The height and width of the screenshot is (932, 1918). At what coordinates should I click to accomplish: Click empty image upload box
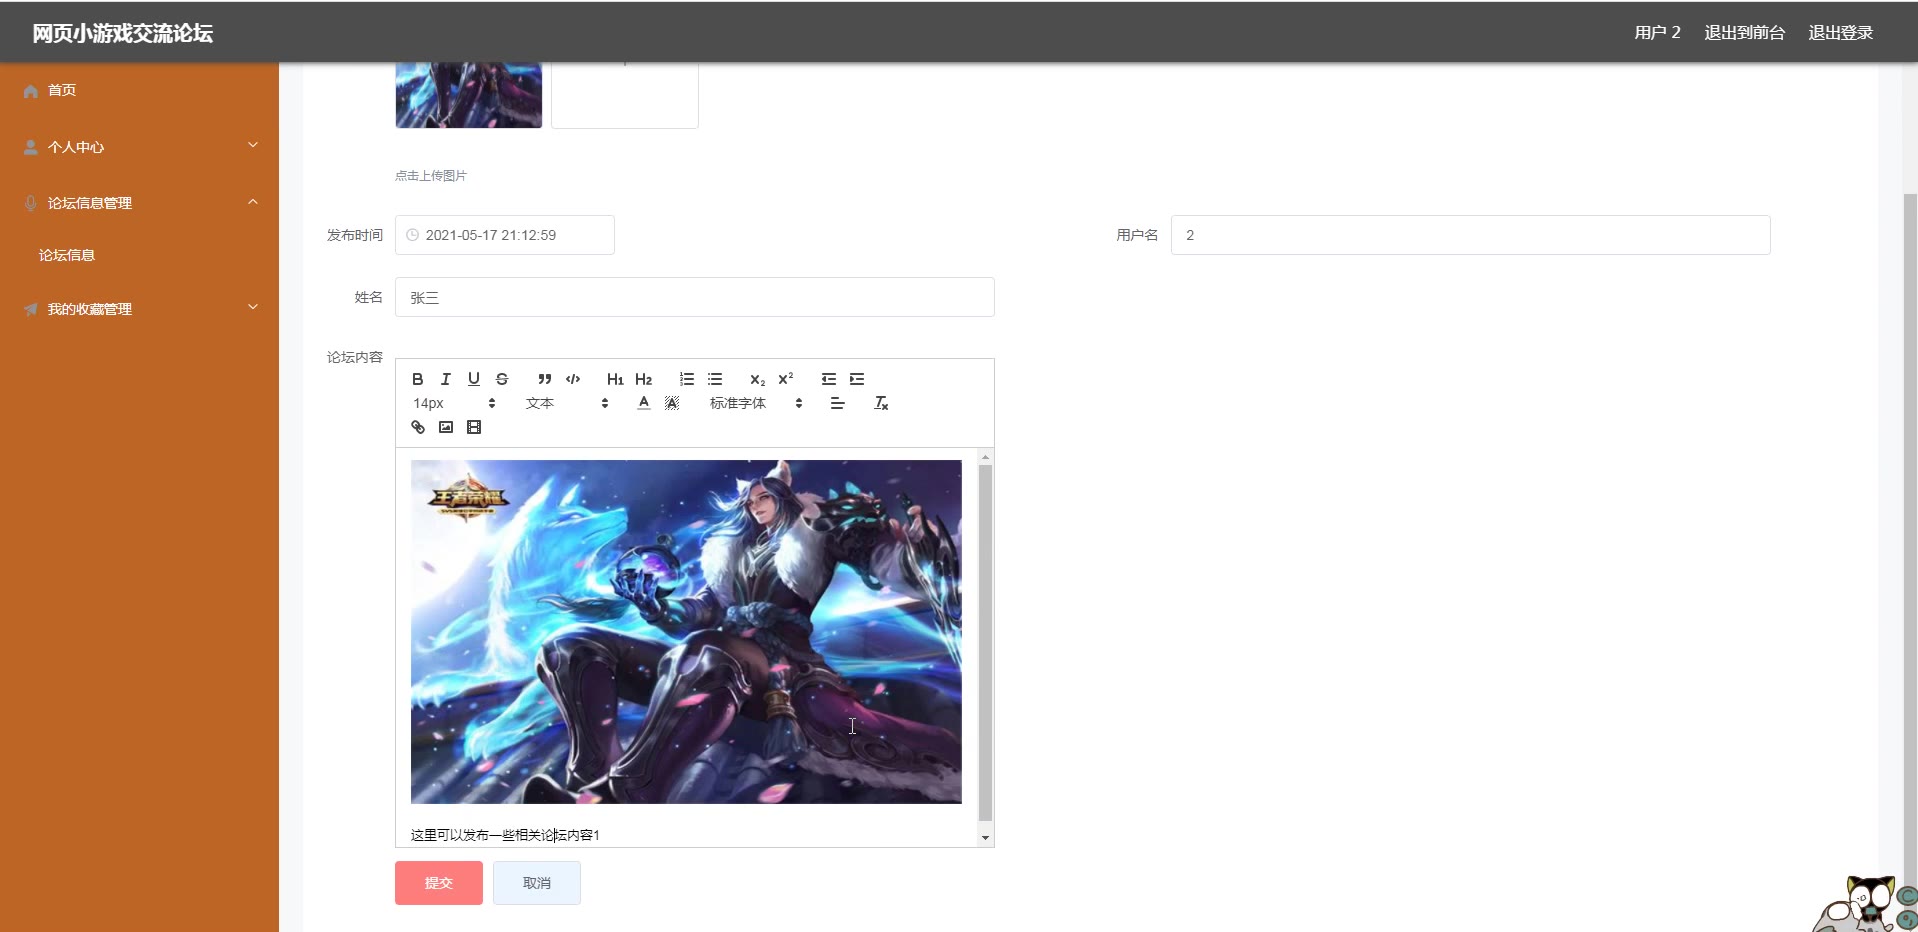(x=625, y=95)
